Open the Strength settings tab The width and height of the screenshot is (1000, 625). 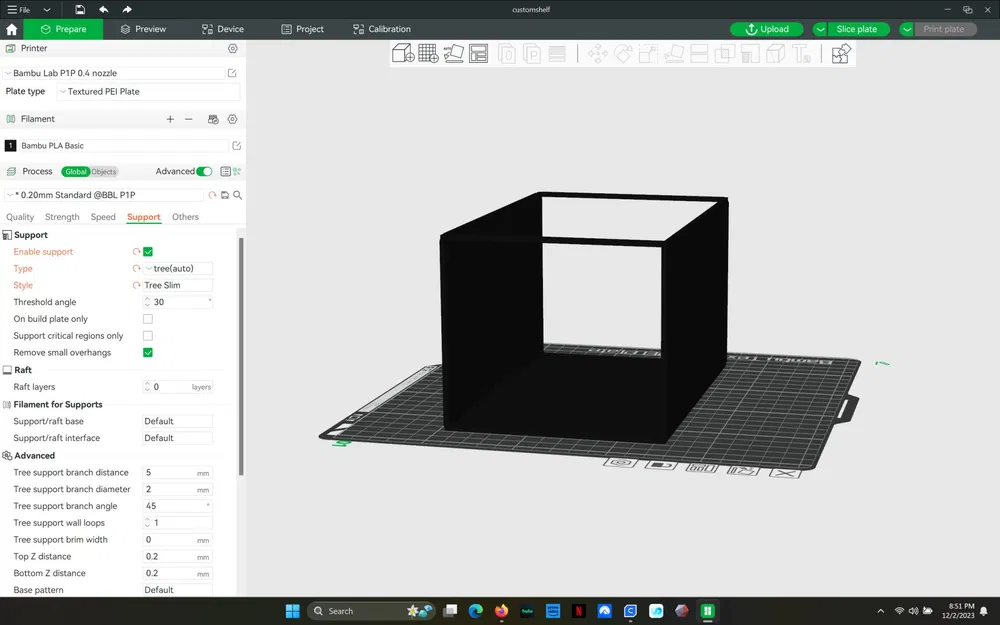[62, 217]
